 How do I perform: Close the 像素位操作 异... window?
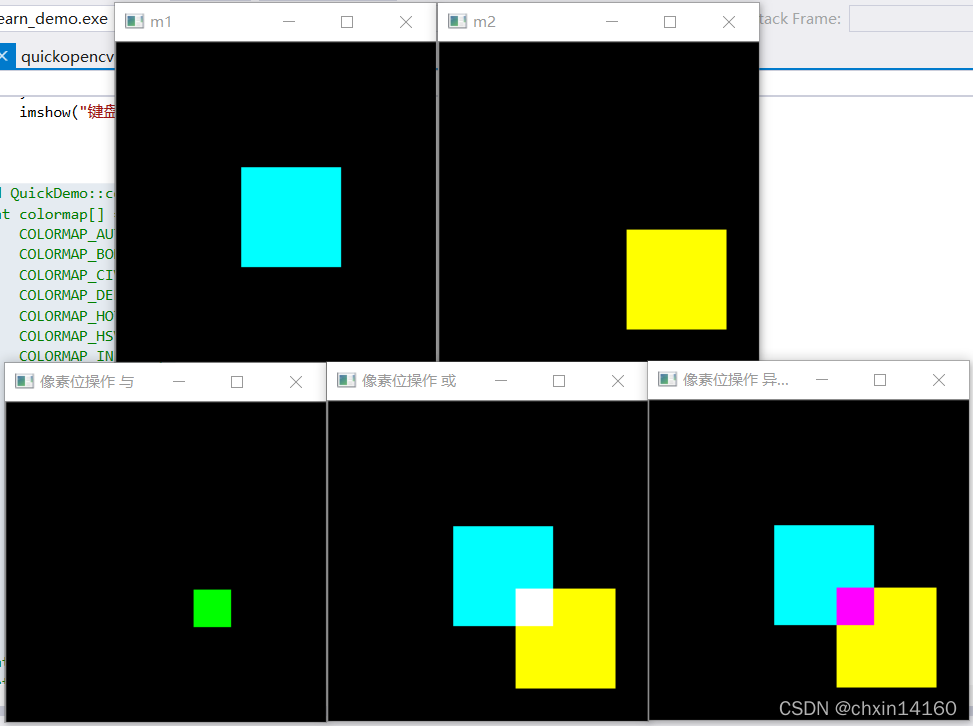[x=939, y=380]
